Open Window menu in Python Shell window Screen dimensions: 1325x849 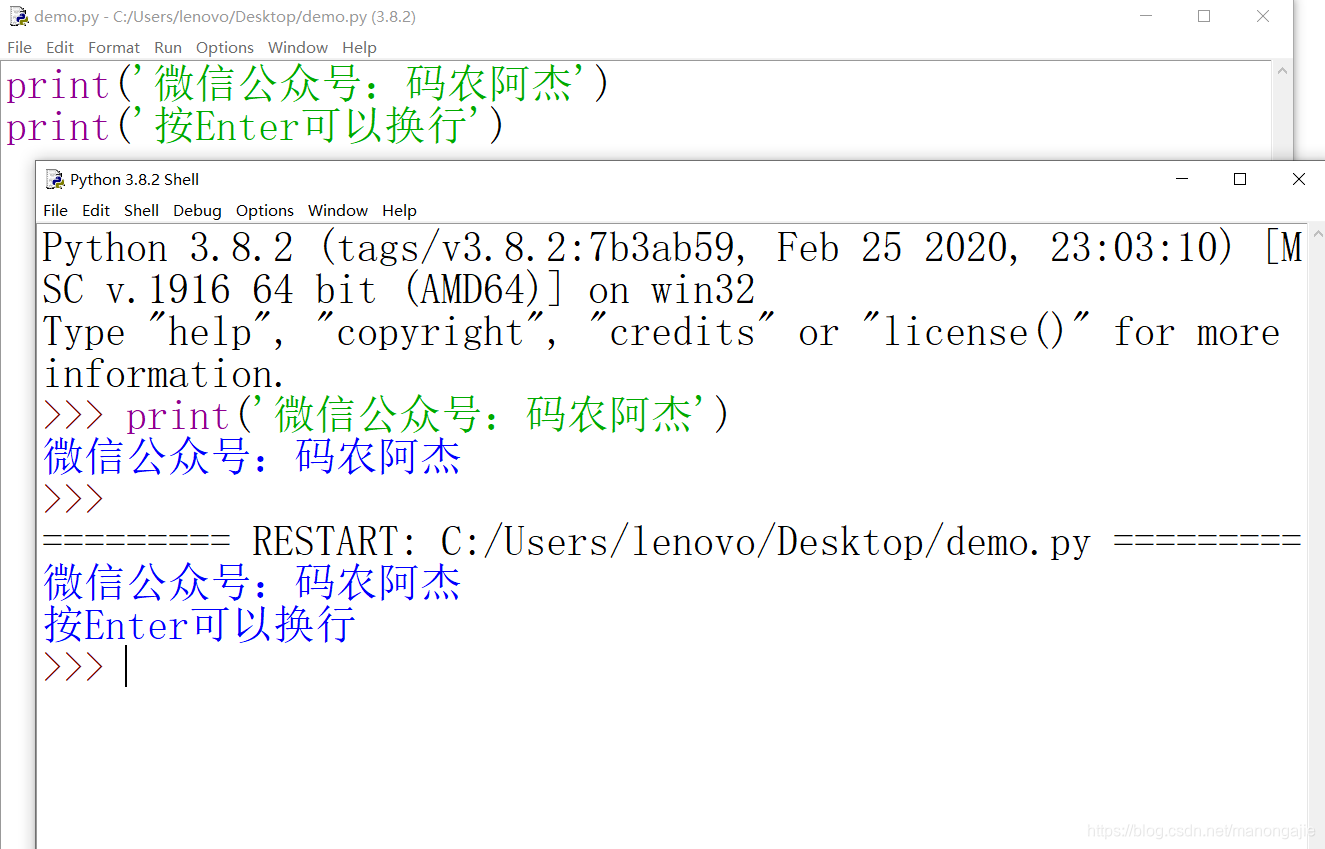[x=338, y=210]
